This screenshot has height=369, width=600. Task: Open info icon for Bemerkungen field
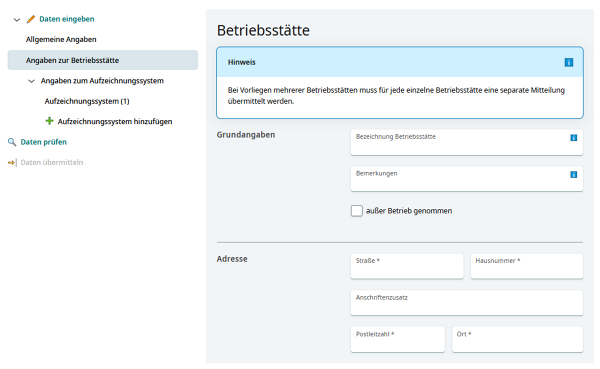click(573, 175)
